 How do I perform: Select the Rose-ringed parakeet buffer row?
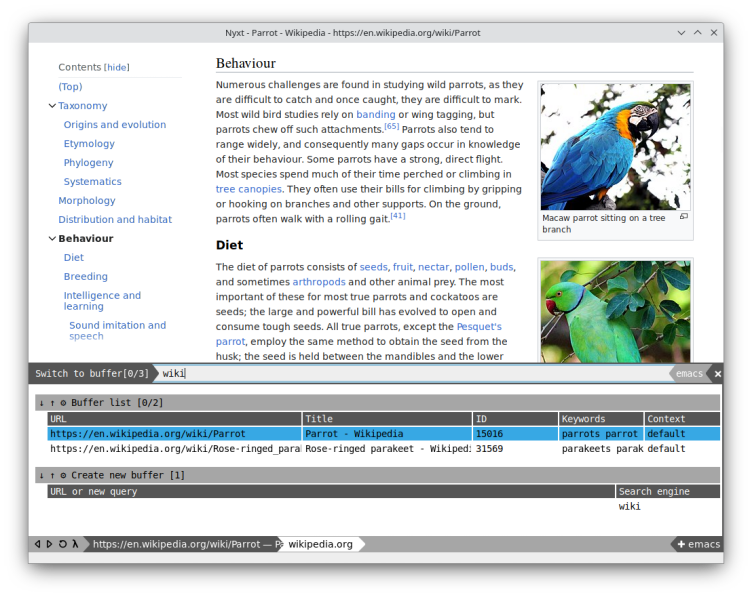(384, 449)
